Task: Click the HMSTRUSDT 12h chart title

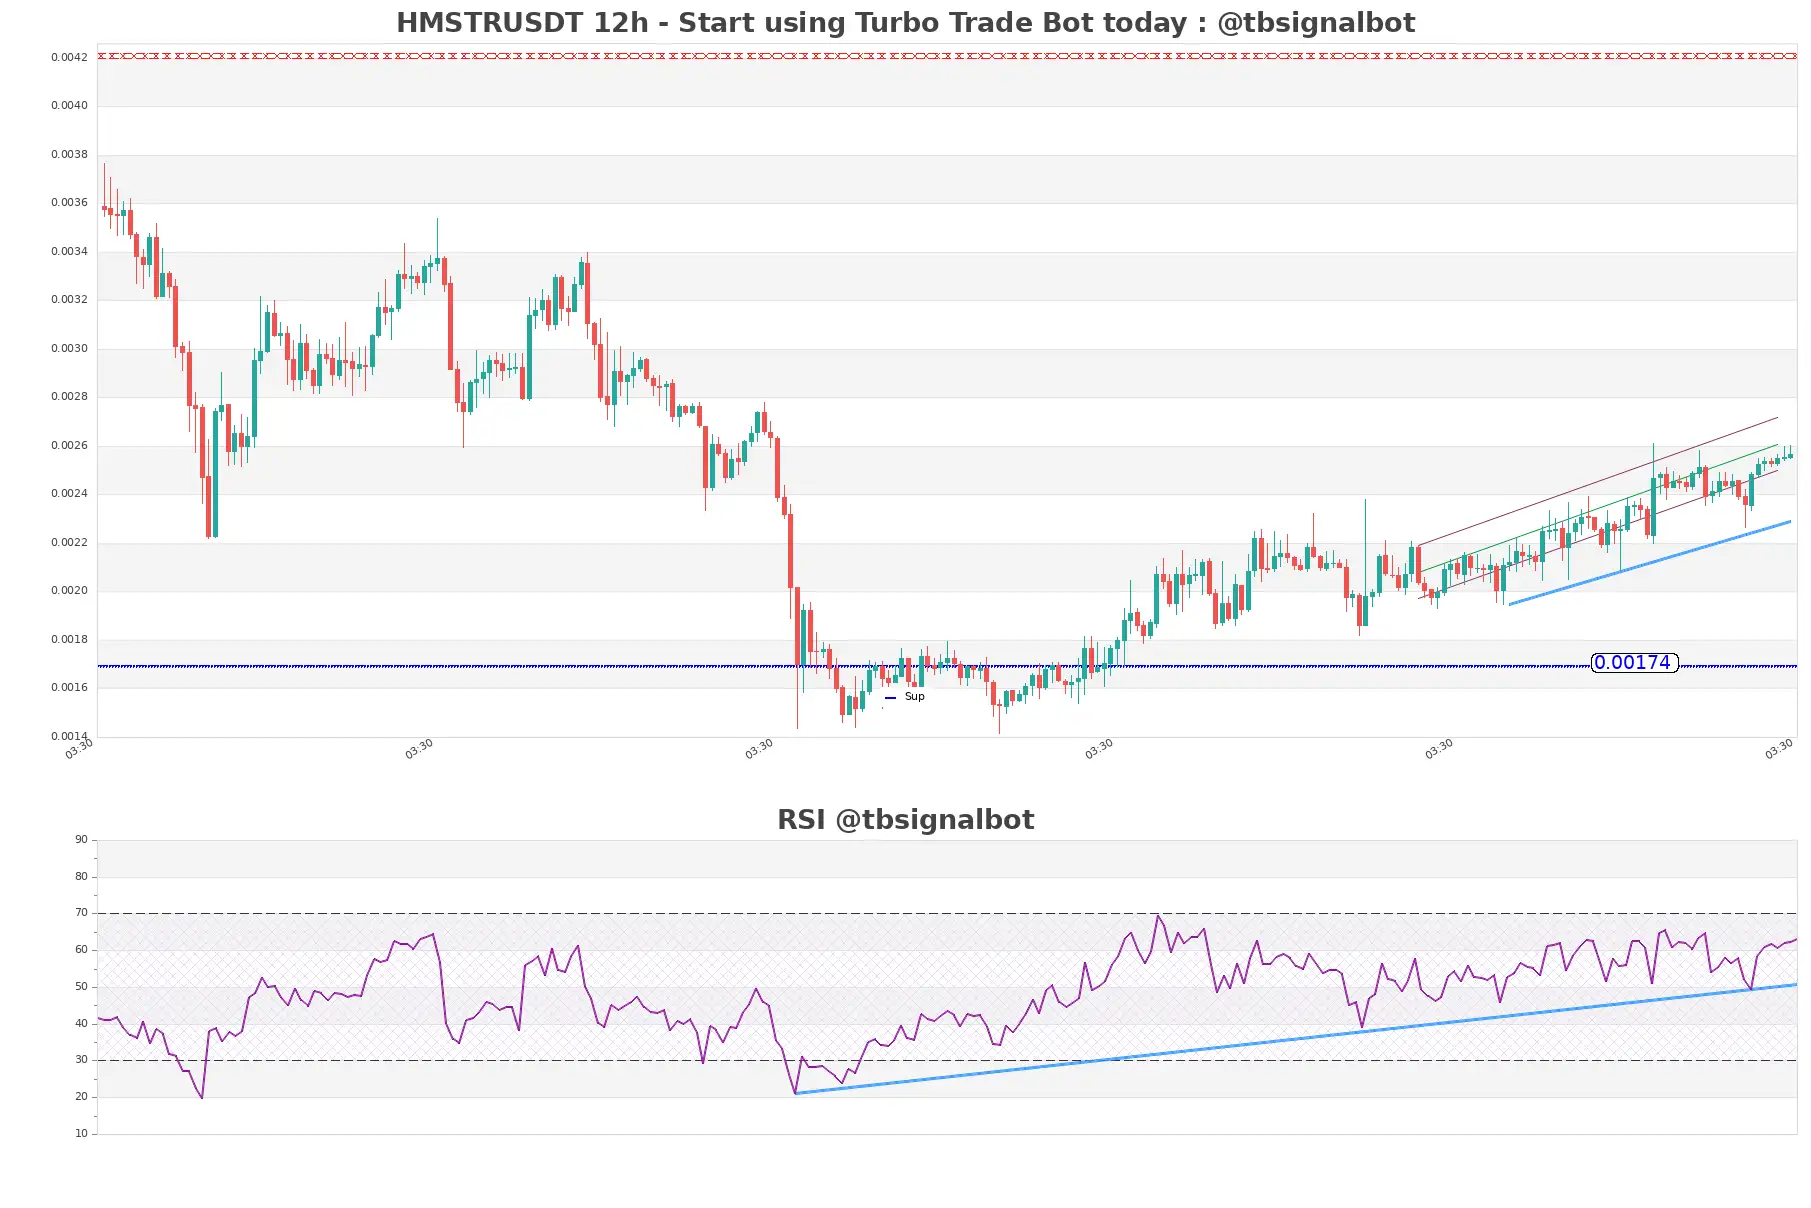Action: tap(905, 22)
